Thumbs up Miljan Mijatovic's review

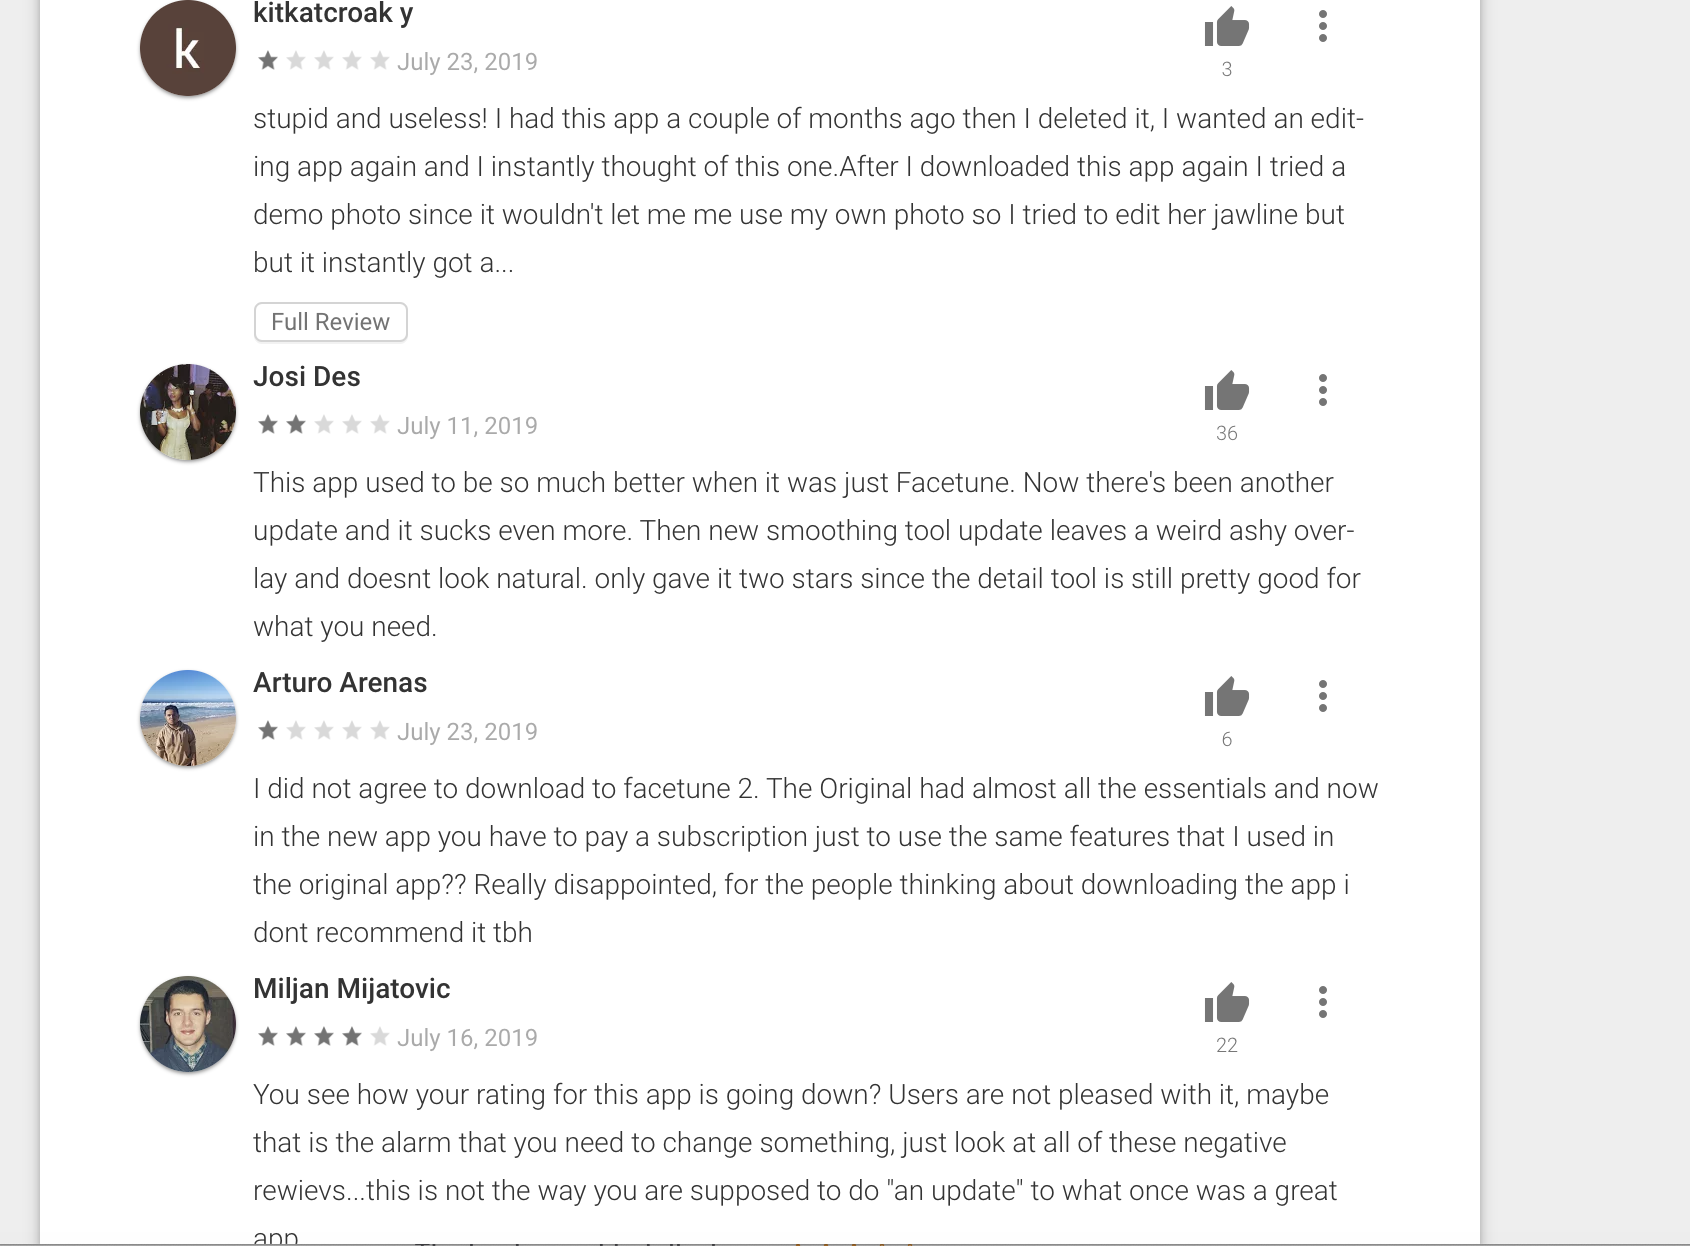(1226, 1003)
